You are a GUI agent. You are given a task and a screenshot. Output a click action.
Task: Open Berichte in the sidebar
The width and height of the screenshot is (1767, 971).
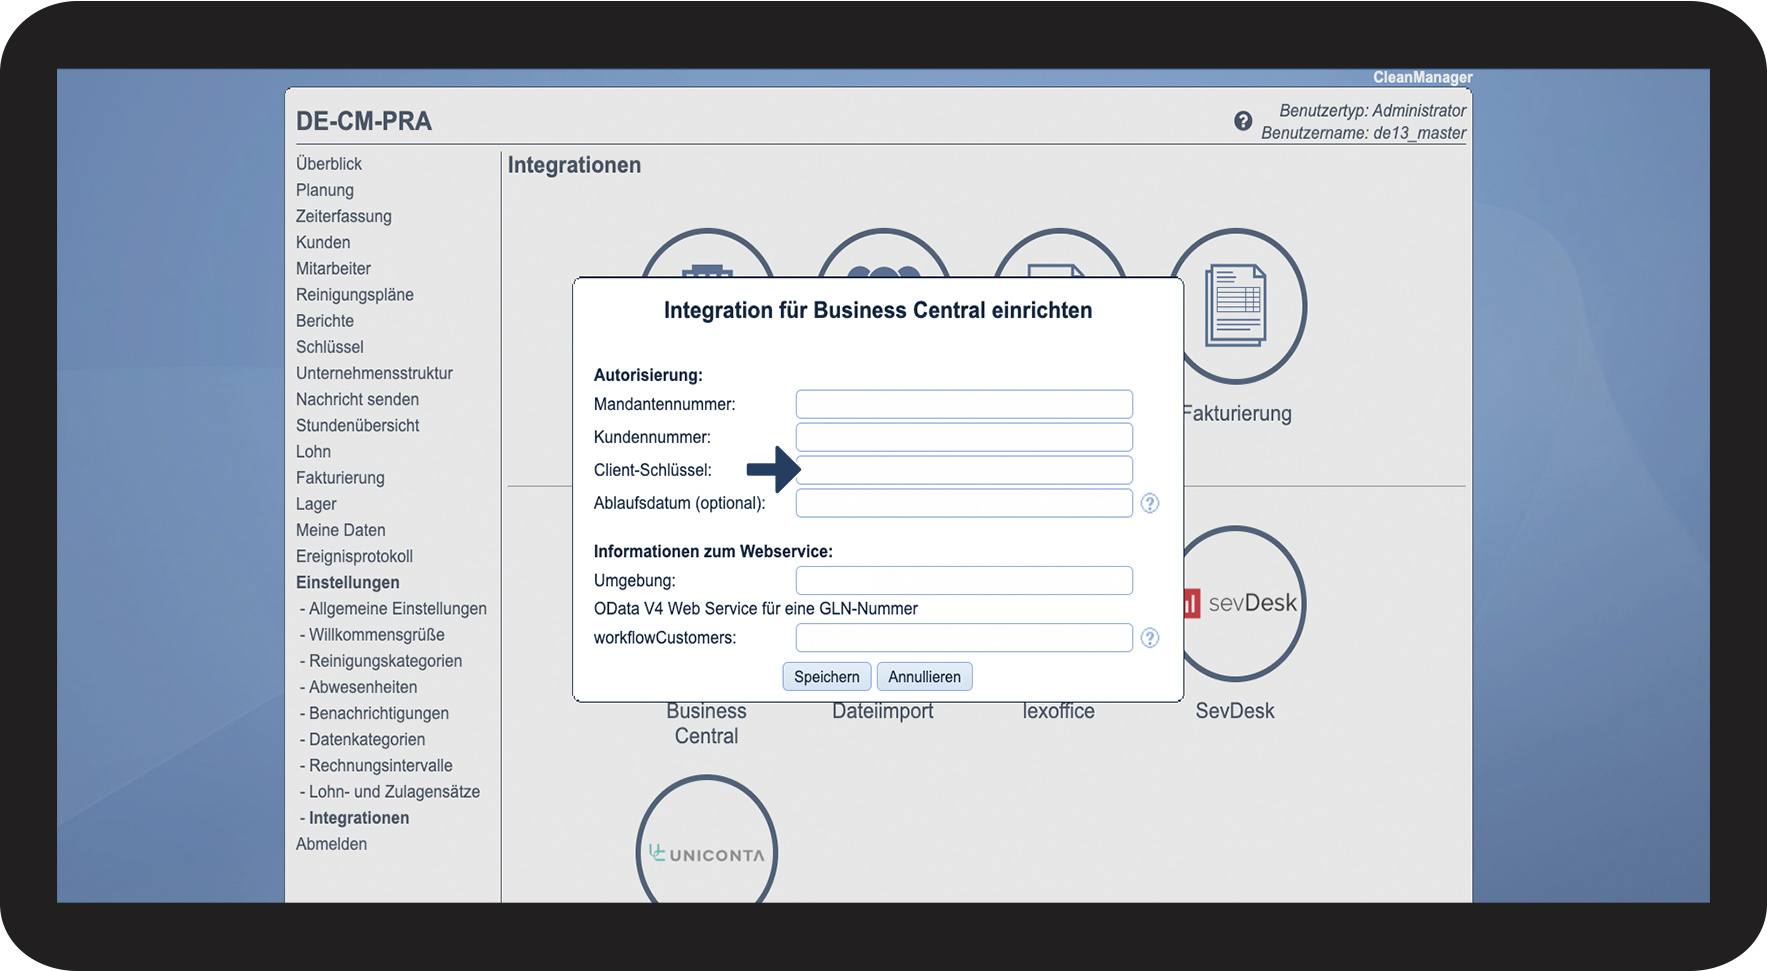coord(325,321)
